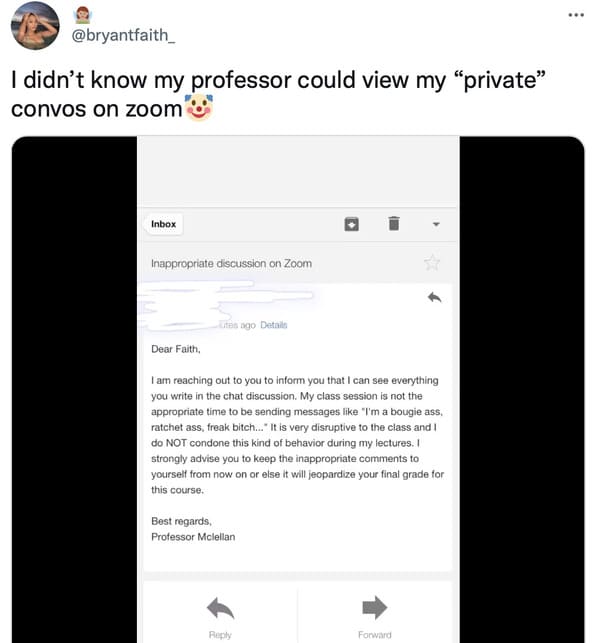
Task: Archive the email using the archive icon
Action: (351, 224)
